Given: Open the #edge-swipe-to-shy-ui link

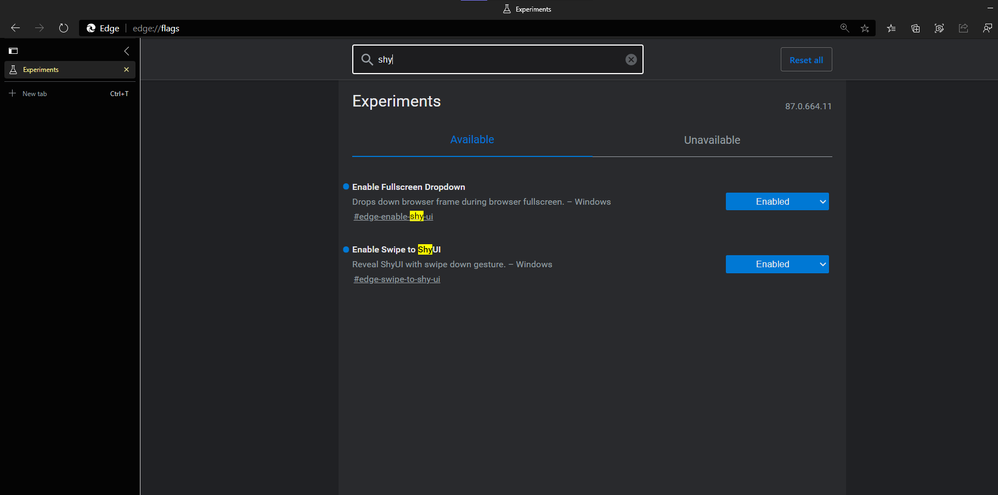Looking at the screenshot, I should coord(397,279).
